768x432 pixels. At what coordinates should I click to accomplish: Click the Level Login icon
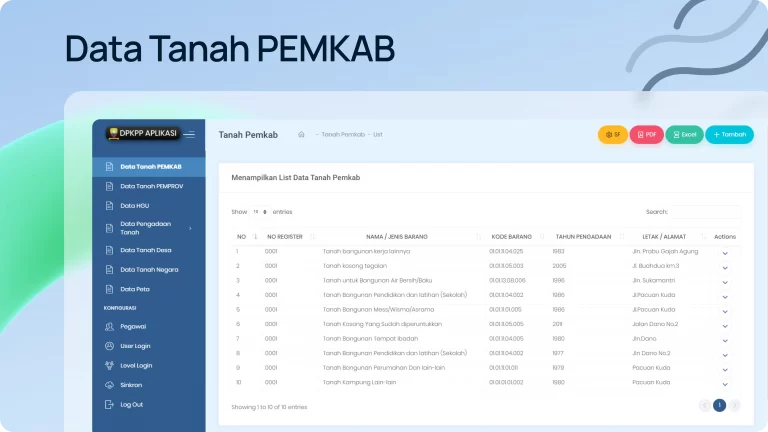click(x=109, y=365)
